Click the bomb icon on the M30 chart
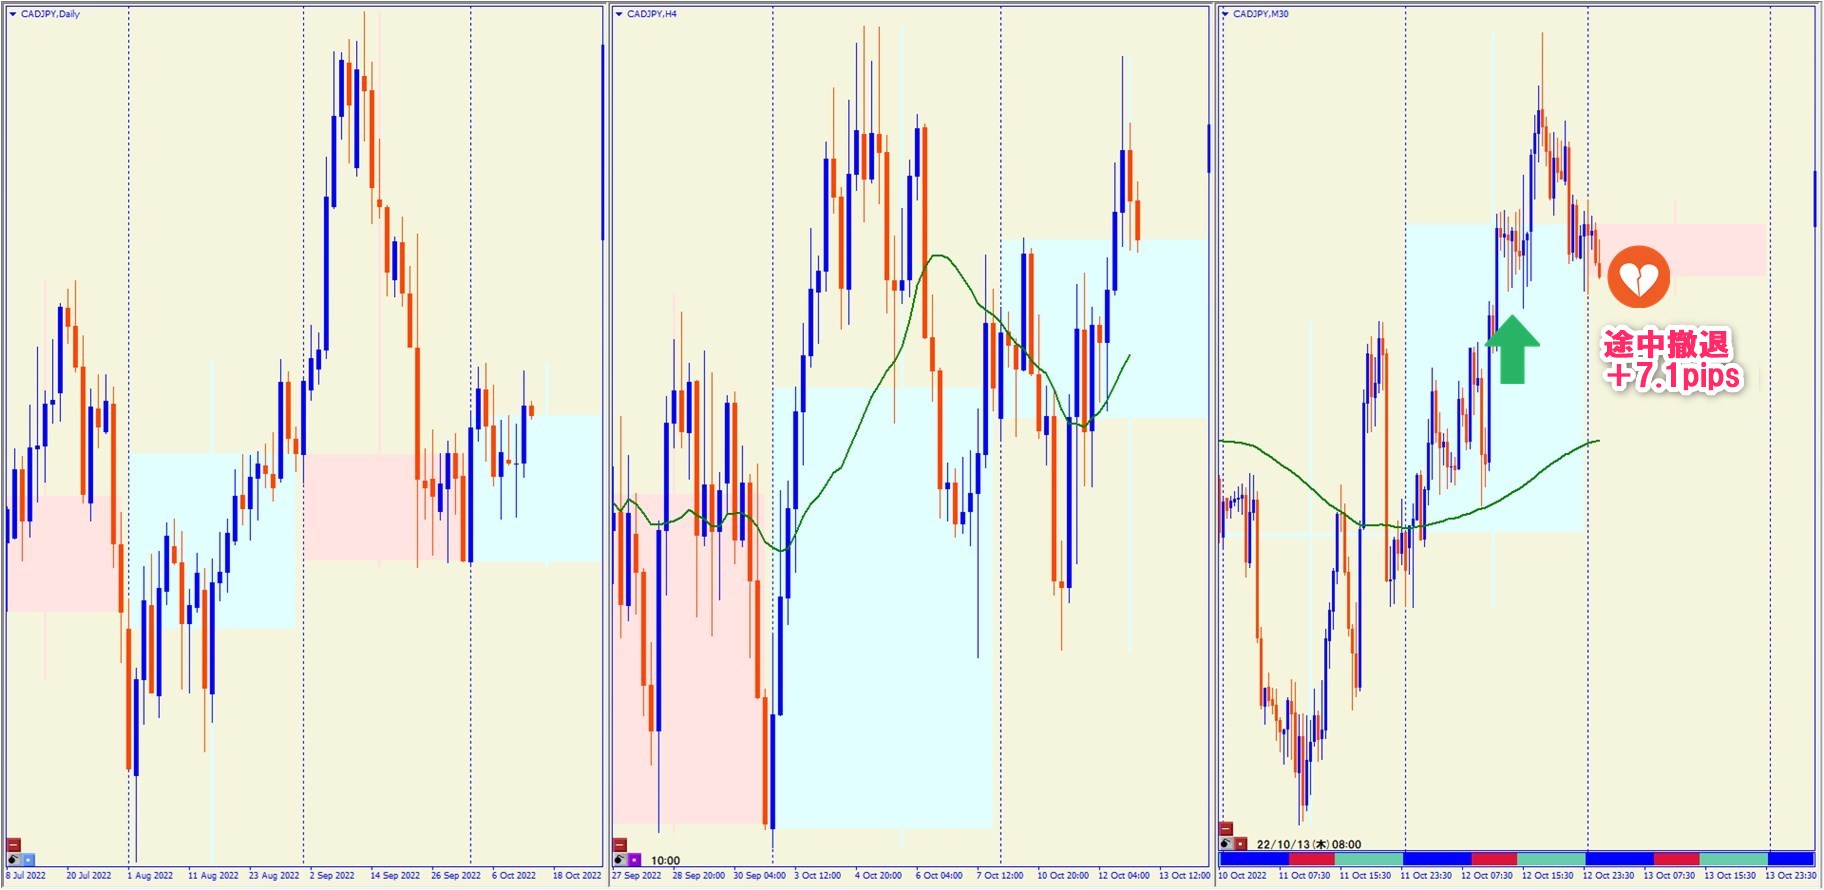The height and width of the screenshot is (890, 1824). [1226, 843]
